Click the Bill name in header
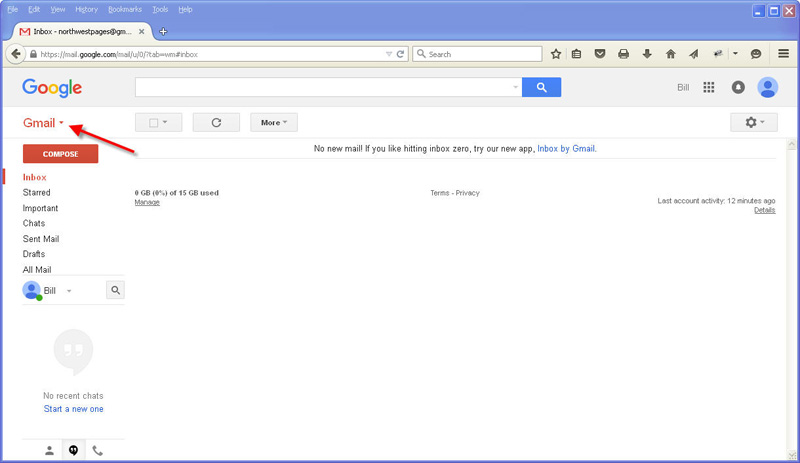800x463 pixels. click(683, 87)
